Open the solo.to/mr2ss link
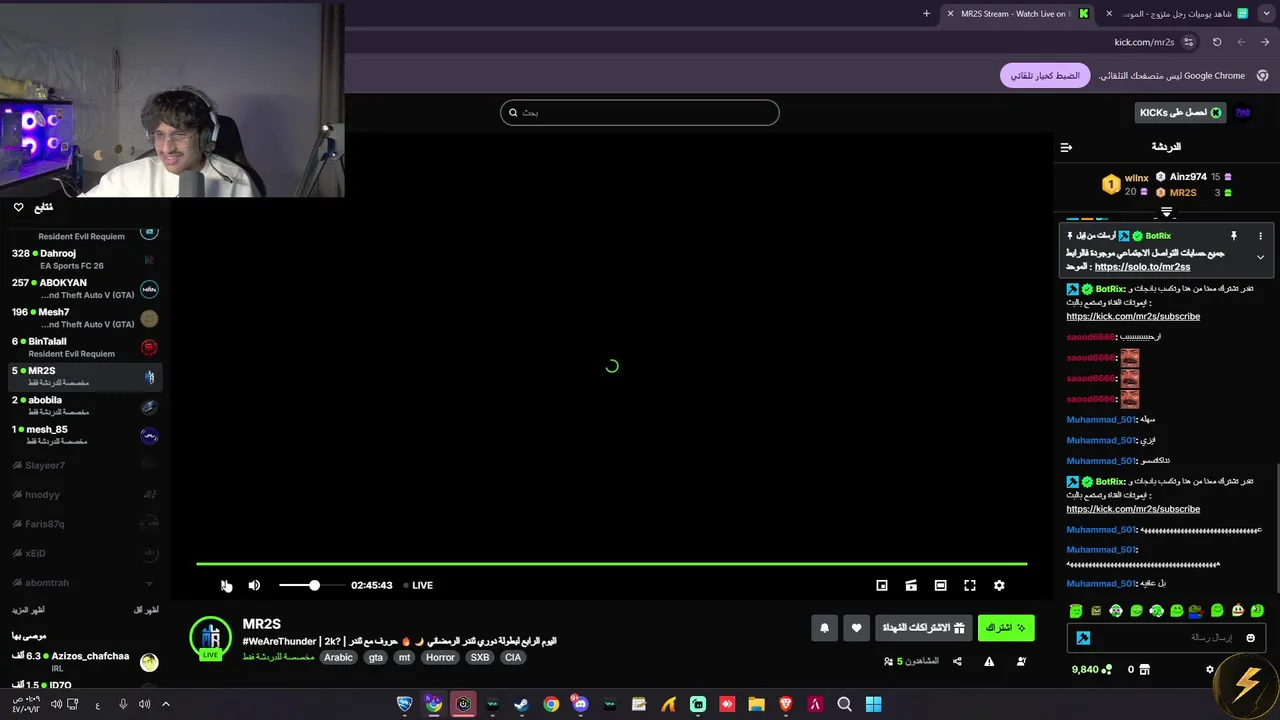 pos(1142,267)
